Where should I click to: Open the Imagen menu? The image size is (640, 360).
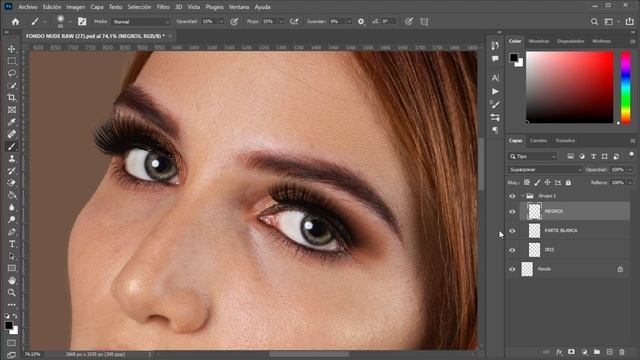(x=76, y=7)
